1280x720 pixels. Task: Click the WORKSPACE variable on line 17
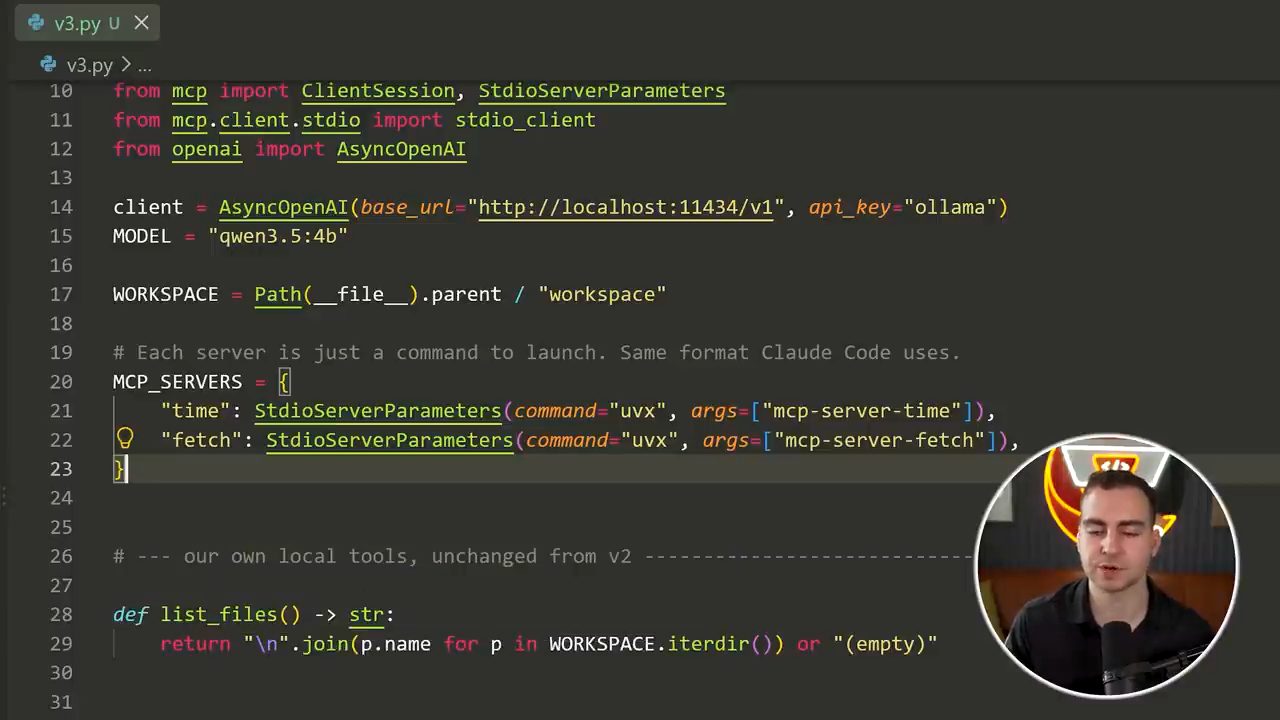165,294
